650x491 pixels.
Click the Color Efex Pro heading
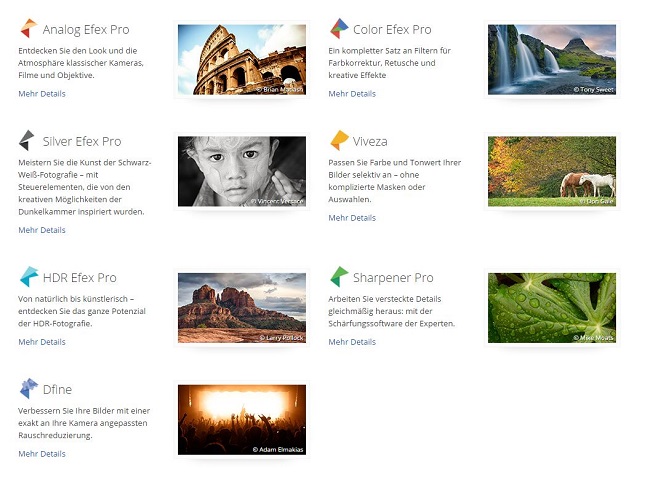(392, 29)
